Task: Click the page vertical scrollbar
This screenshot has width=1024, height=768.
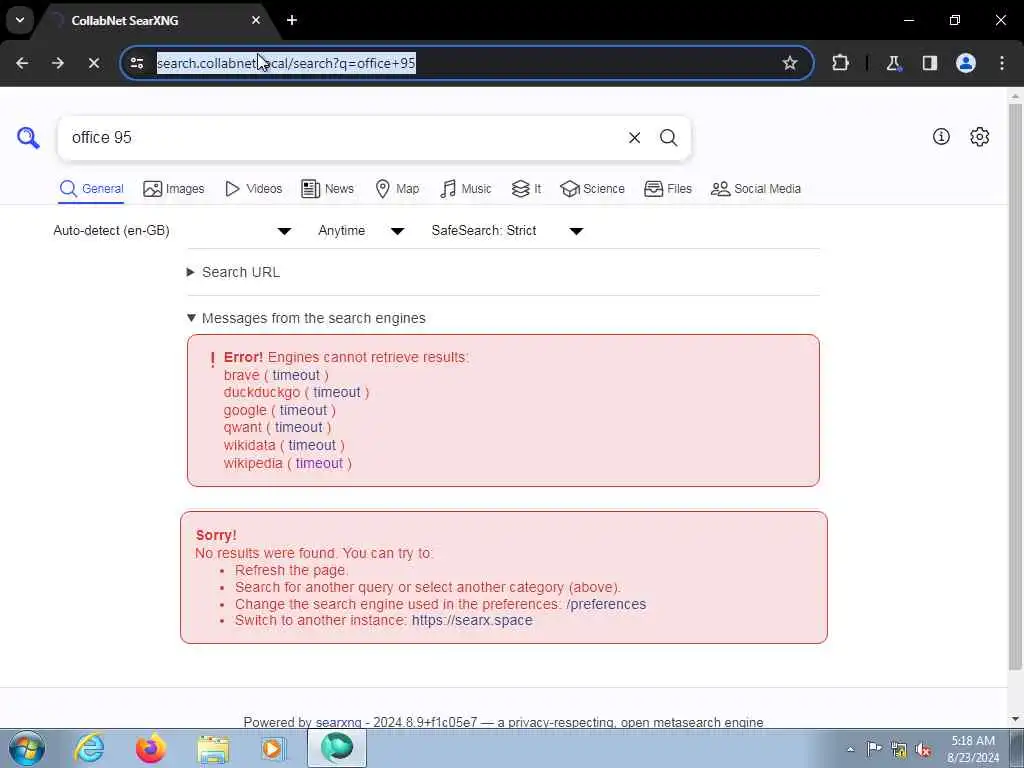Action: tap(1016, 385)
